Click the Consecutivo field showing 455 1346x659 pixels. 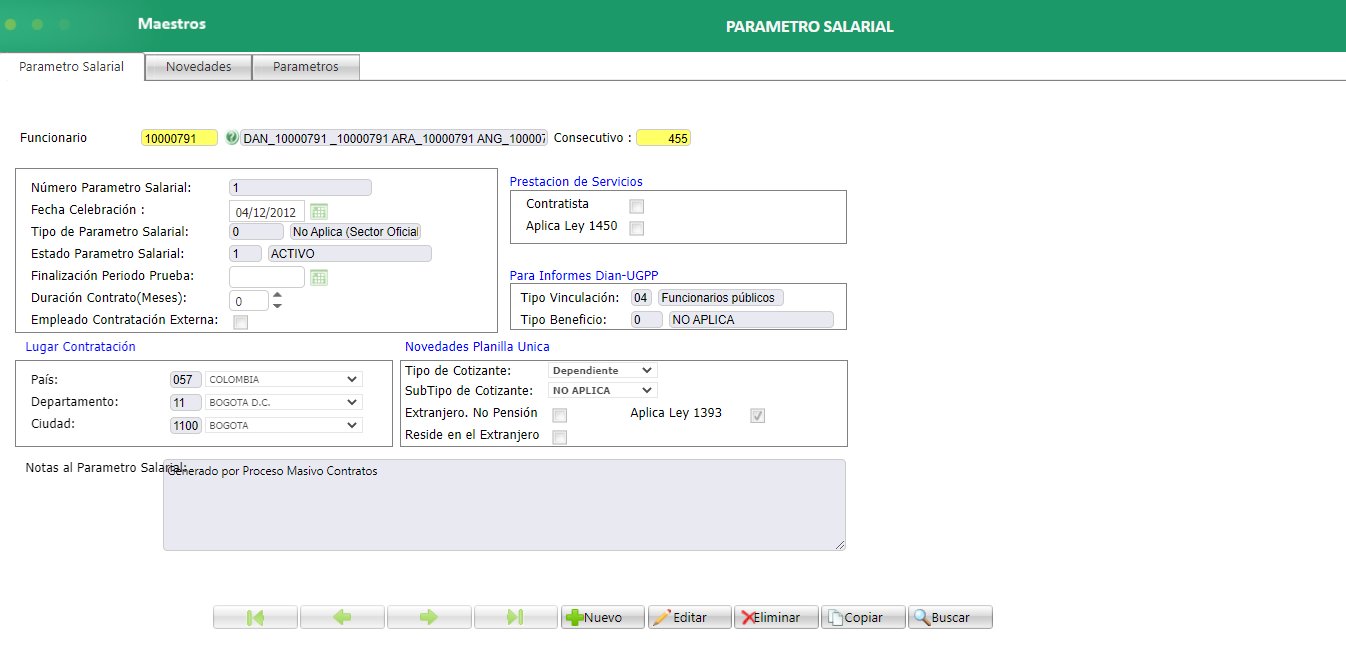click(663, 138)
